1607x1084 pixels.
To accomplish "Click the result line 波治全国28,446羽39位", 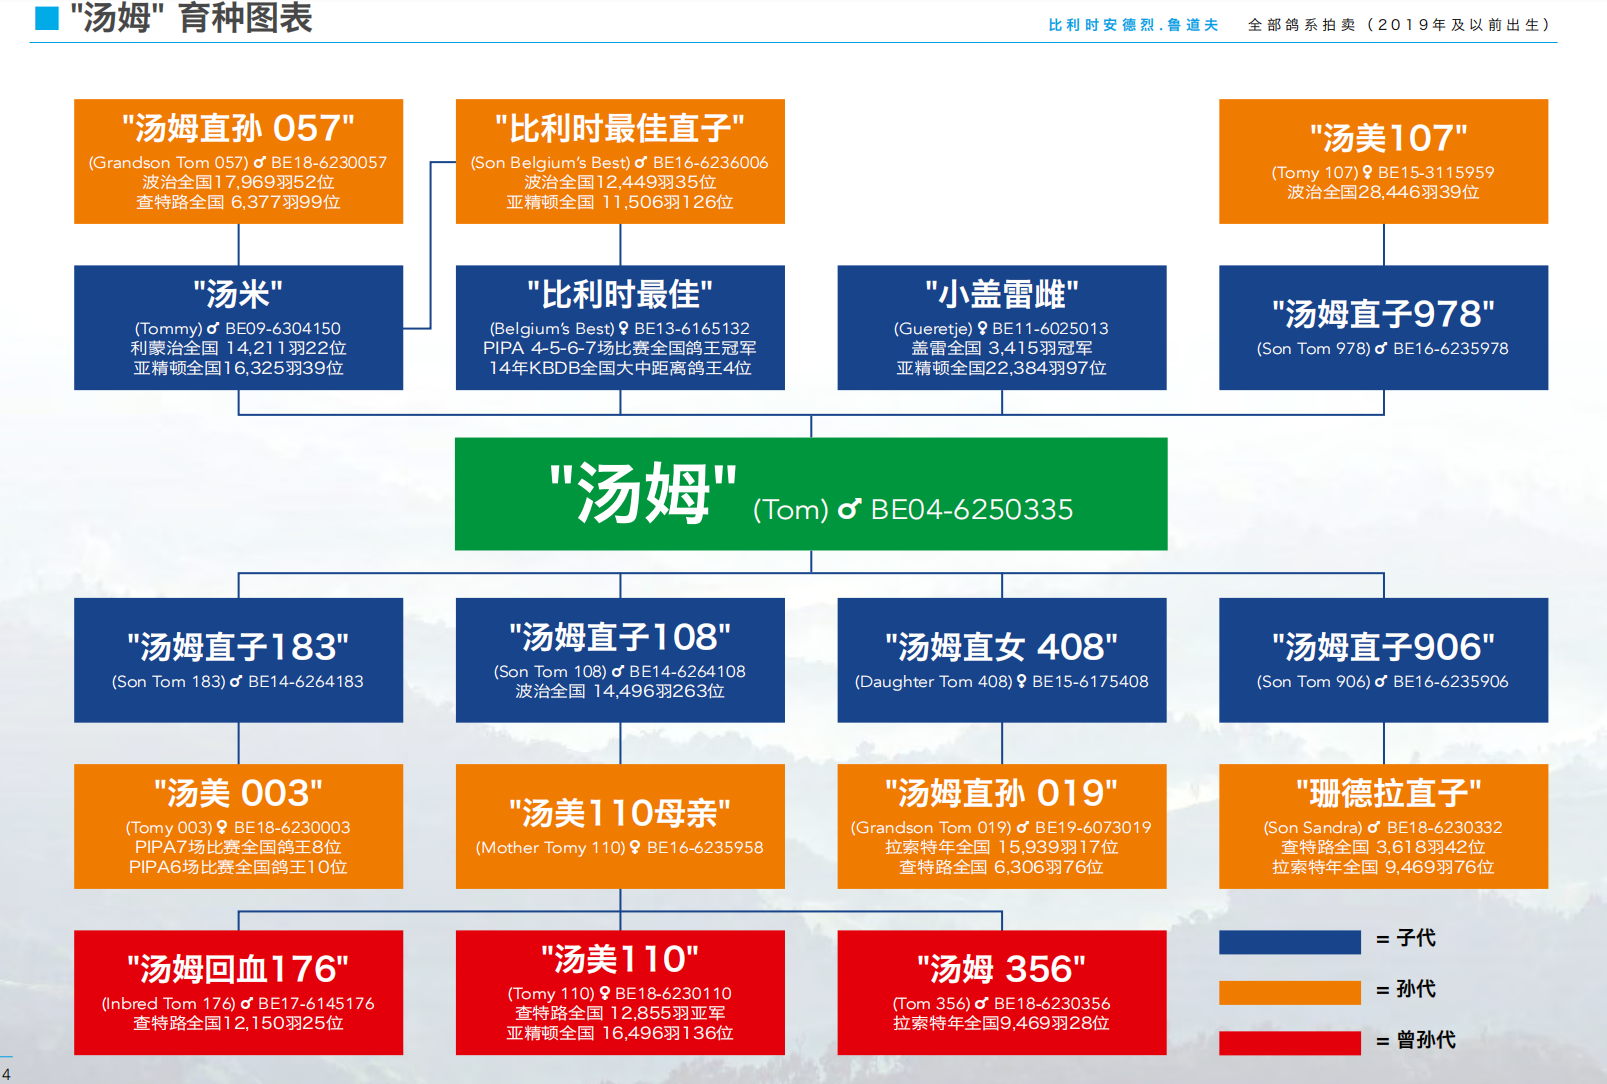I will [x=1383, y=192].
